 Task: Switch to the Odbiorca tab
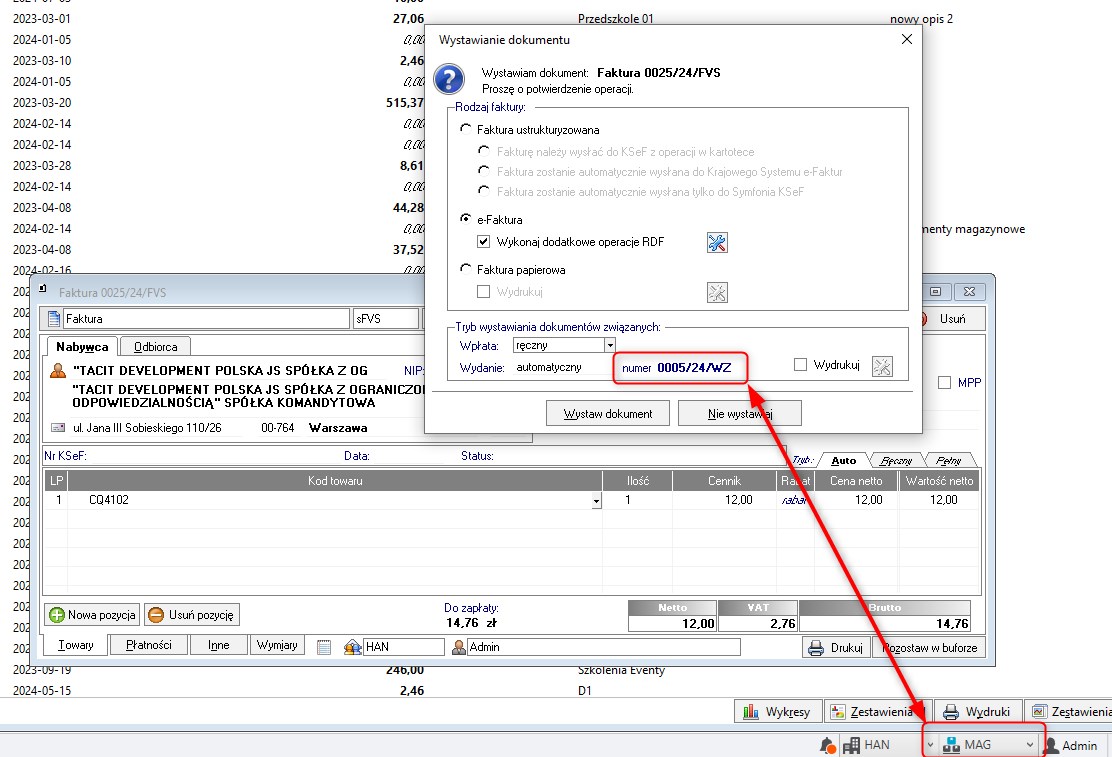[x=156, y=347]
